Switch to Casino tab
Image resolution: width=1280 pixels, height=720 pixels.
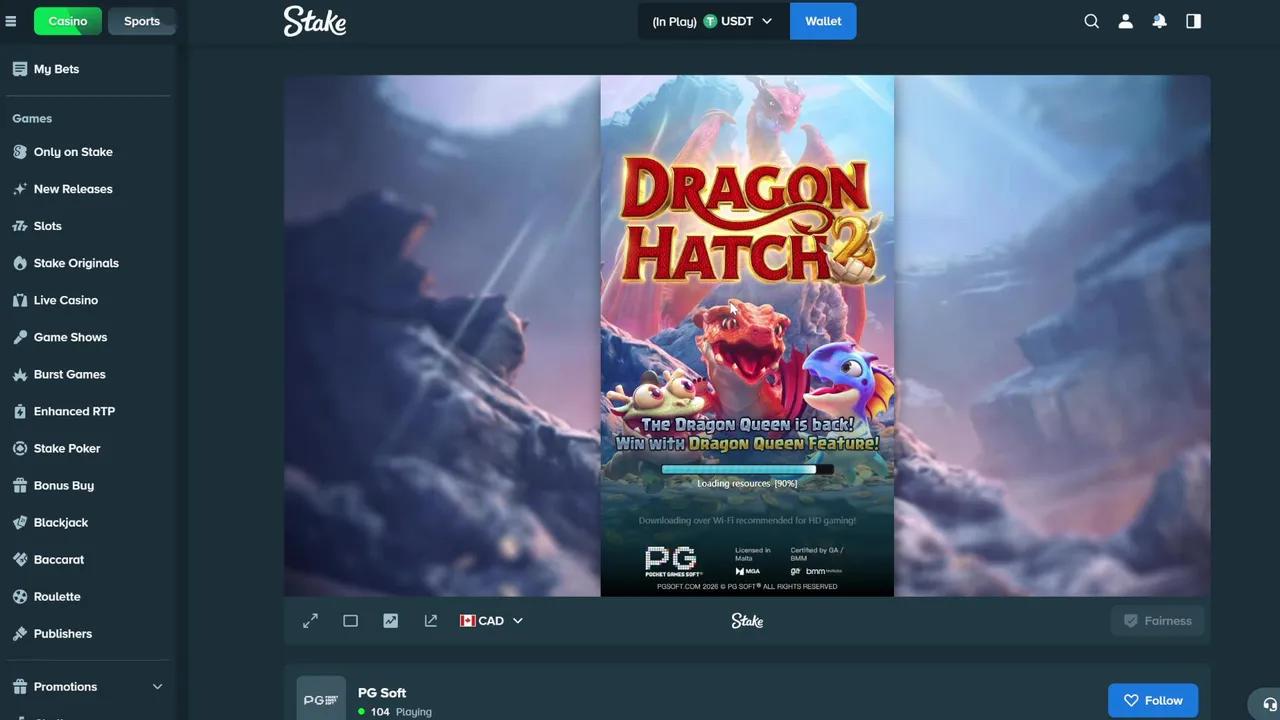tap(68, 21)
